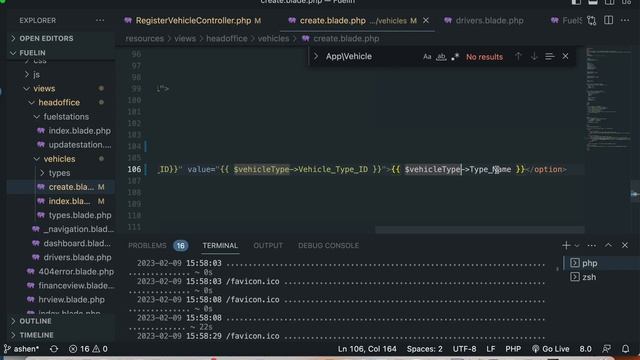
Task: Switch to RegisterVehicleController.php tab
Action: (x=193, y=20)
